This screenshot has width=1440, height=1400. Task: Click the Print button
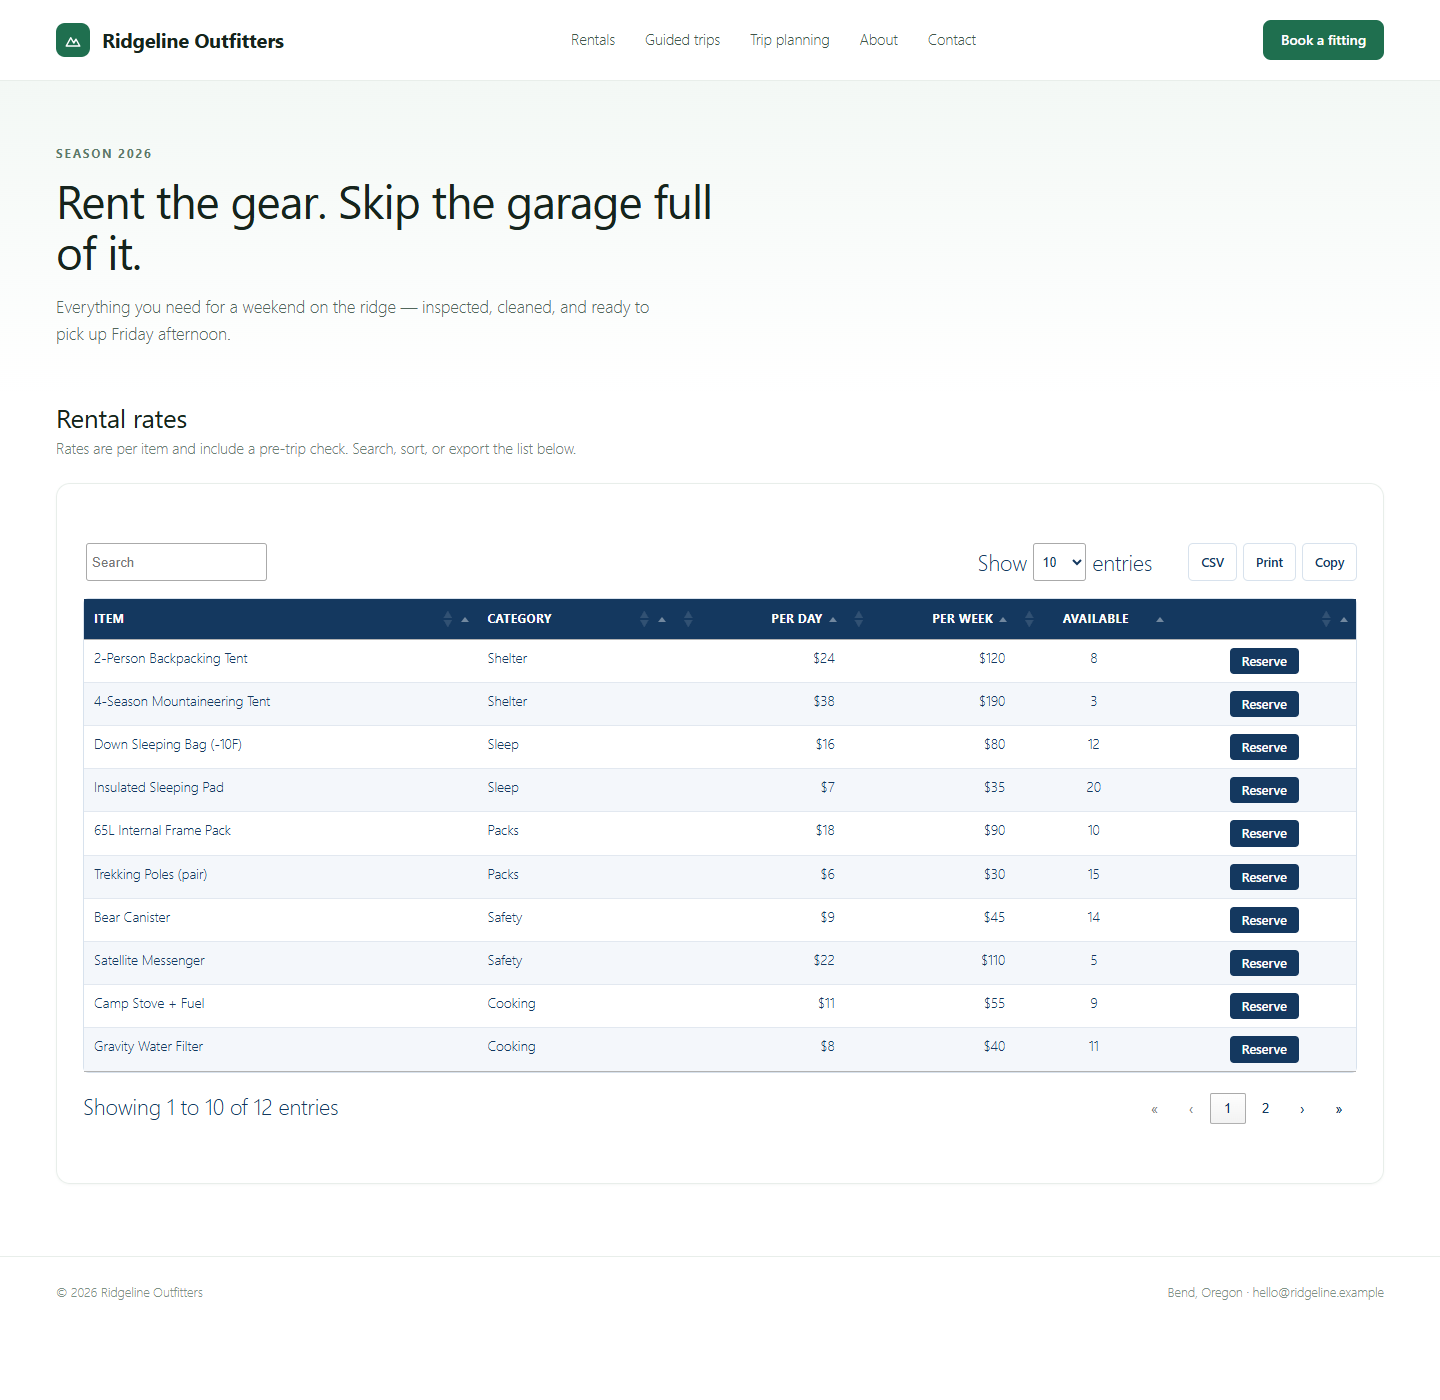(x=1269, y=562)
